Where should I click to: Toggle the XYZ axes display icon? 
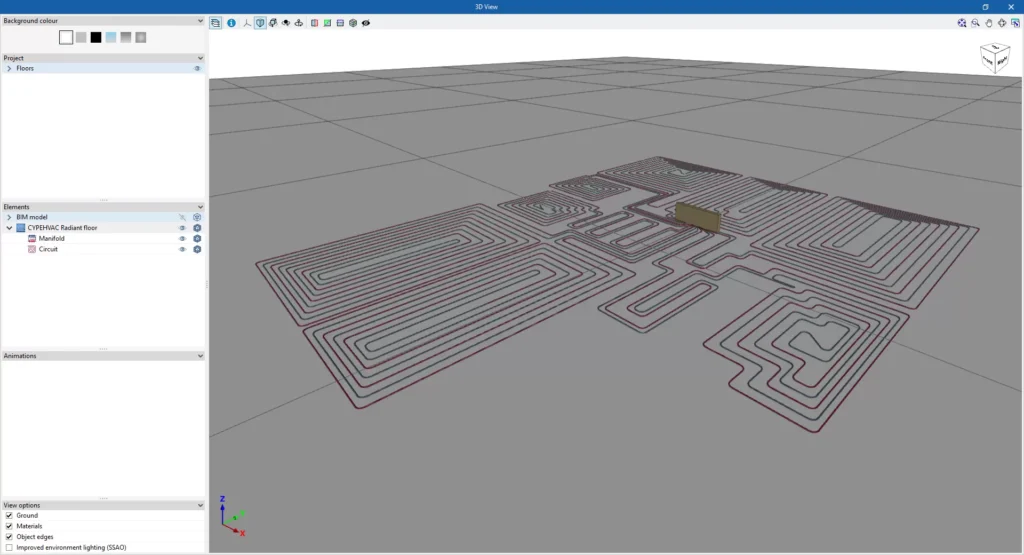tap(247, 23)
